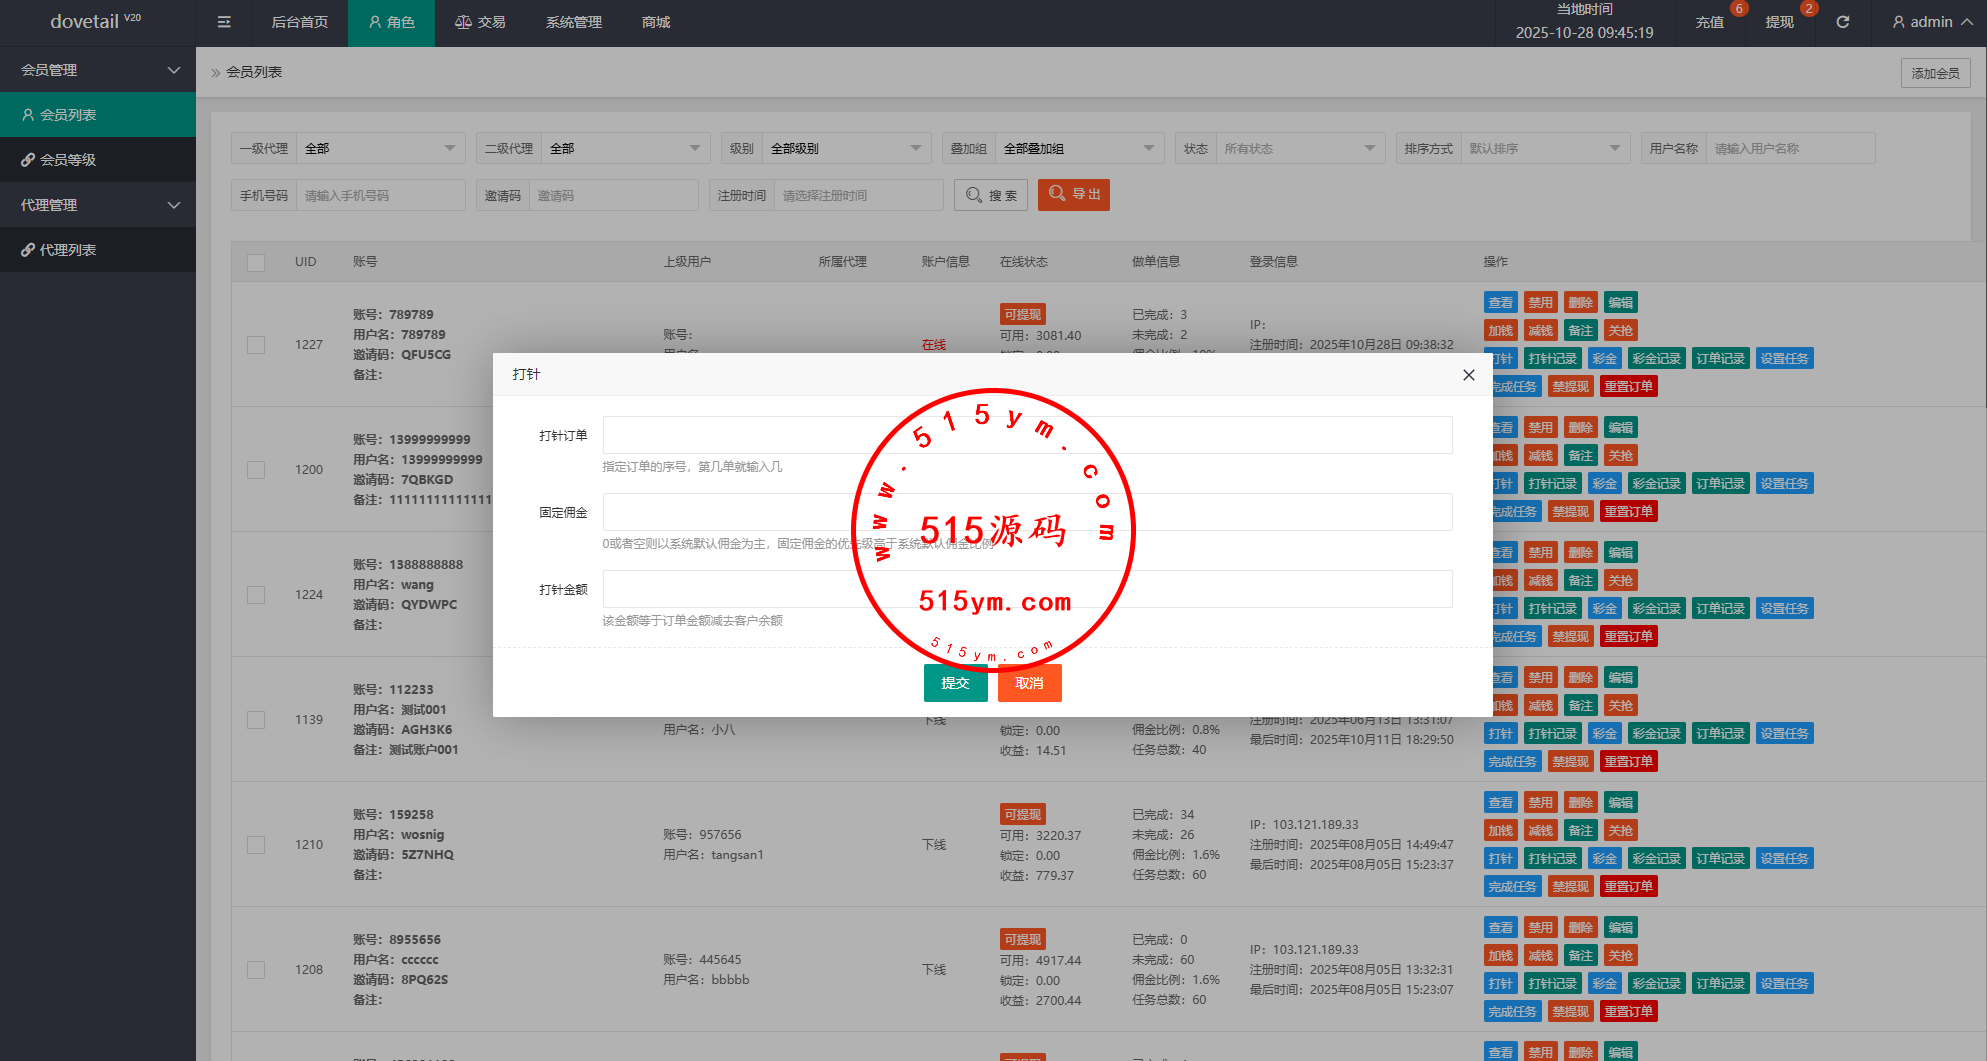
Task: Close the 打针 dialog with X
Action: point(1468,375)
